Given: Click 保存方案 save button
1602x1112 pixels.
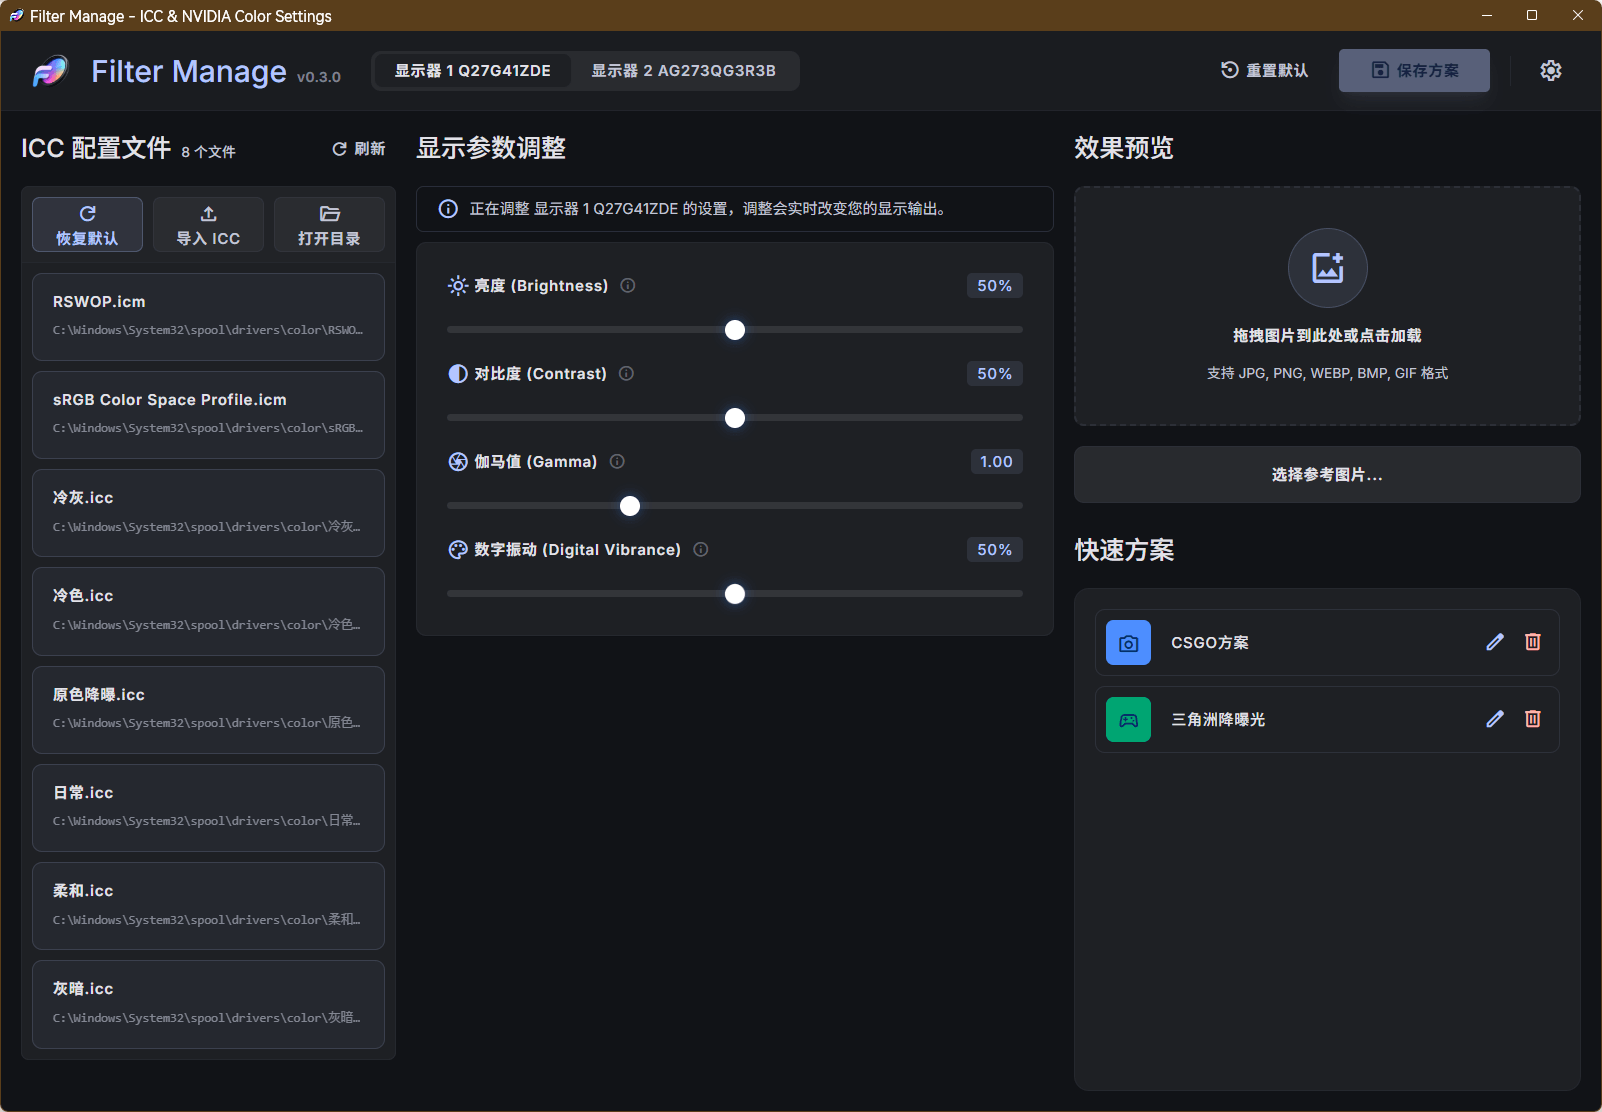Looking at the screenshot, I should pos(1414,70).
